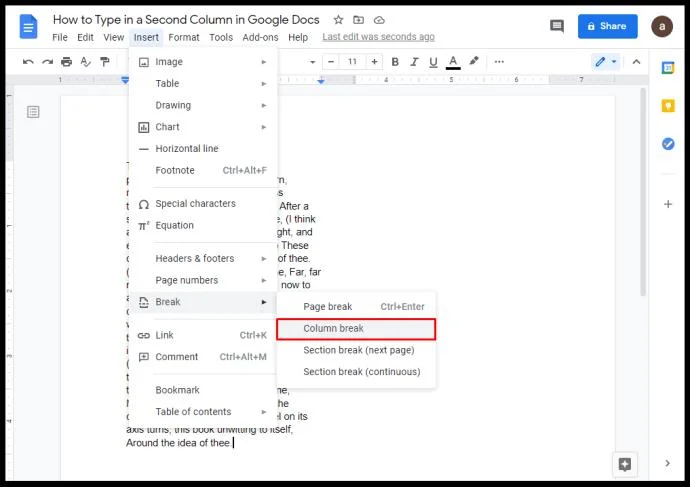Open the comment history icon

coord(557,26)
